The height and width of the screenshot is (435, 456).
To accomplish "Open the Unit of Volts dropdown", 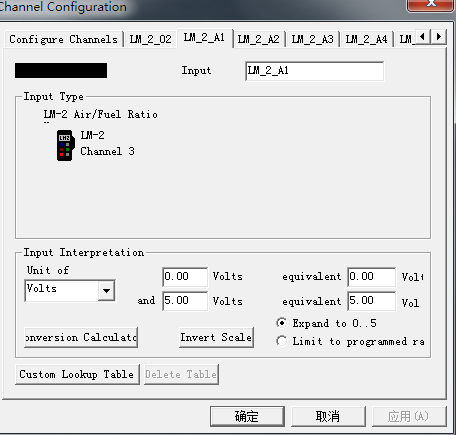I will pyautogui.click(x=107, y=291).
